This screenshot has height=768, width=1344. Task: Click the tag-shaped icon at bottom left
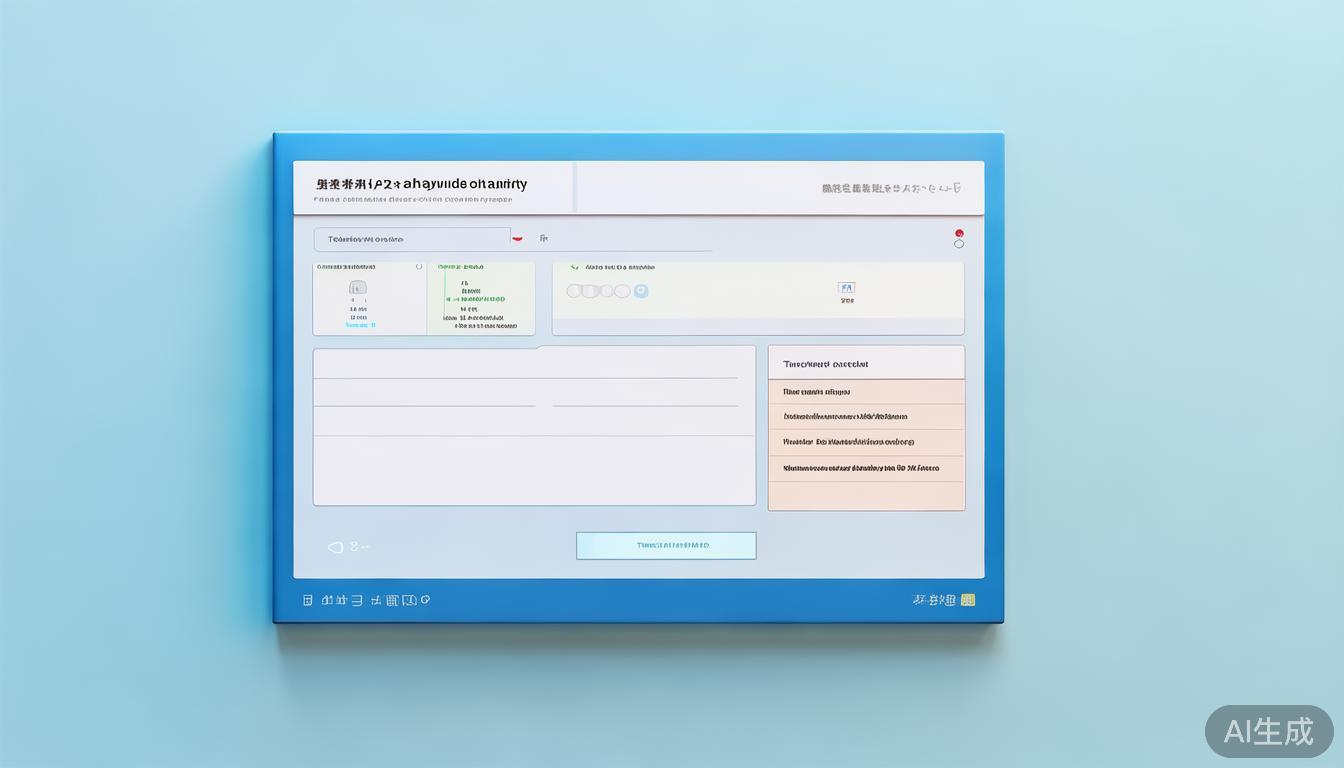click(x=336, y=547)
